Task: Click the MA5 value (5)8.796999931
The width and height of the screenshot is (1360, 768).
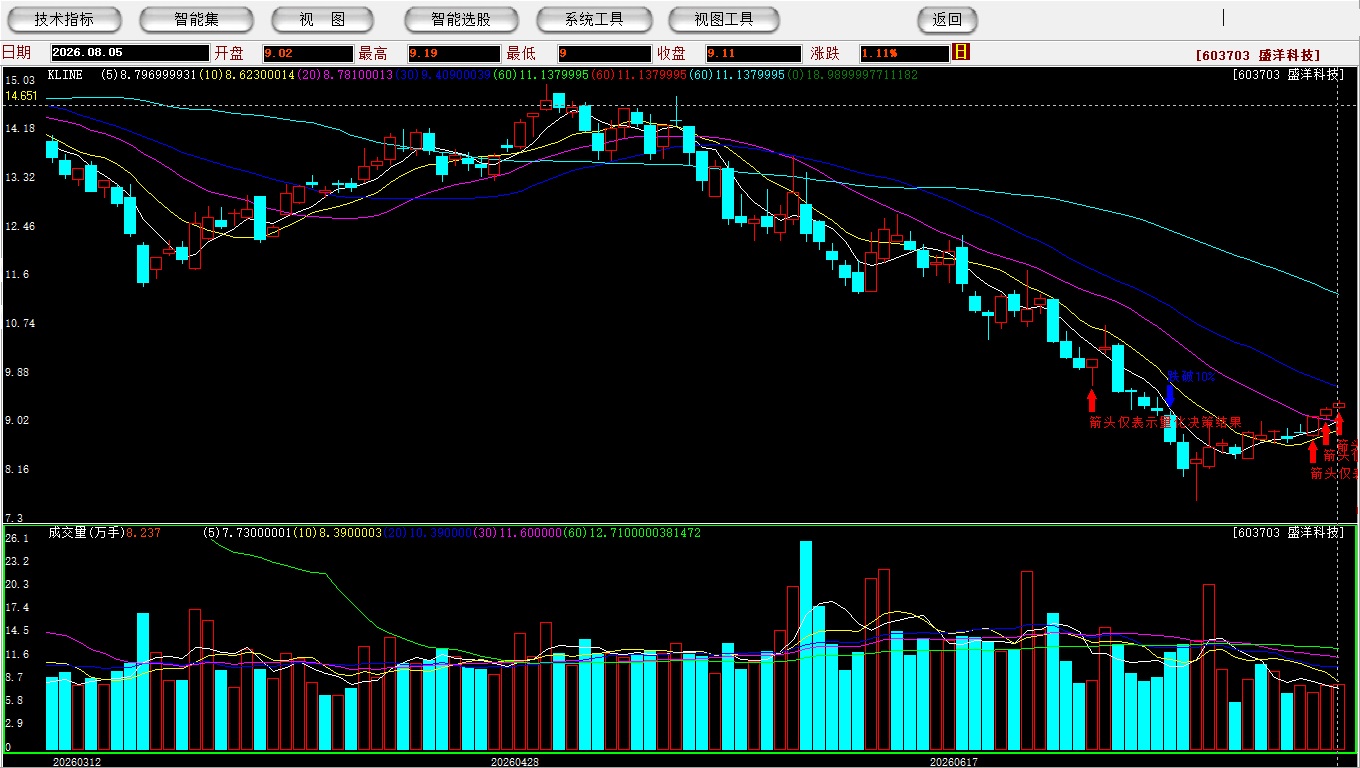Action: pyautogui.click(x=149, y=75)
